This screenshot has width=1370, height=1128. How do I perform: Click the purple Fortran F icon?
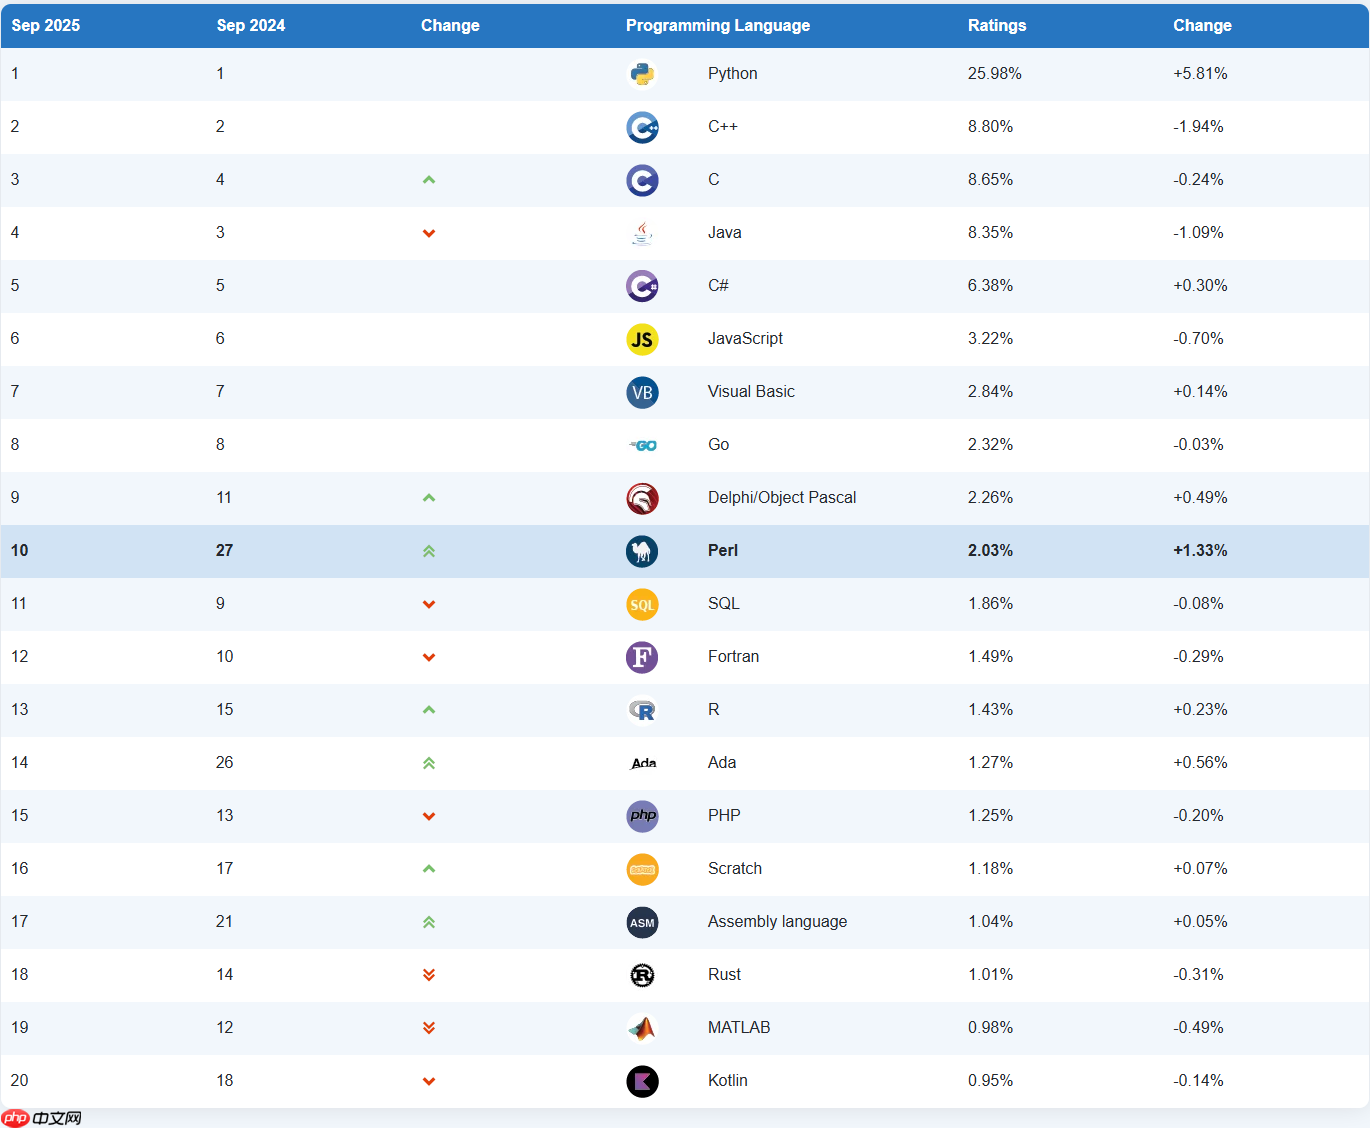(642, 657)
